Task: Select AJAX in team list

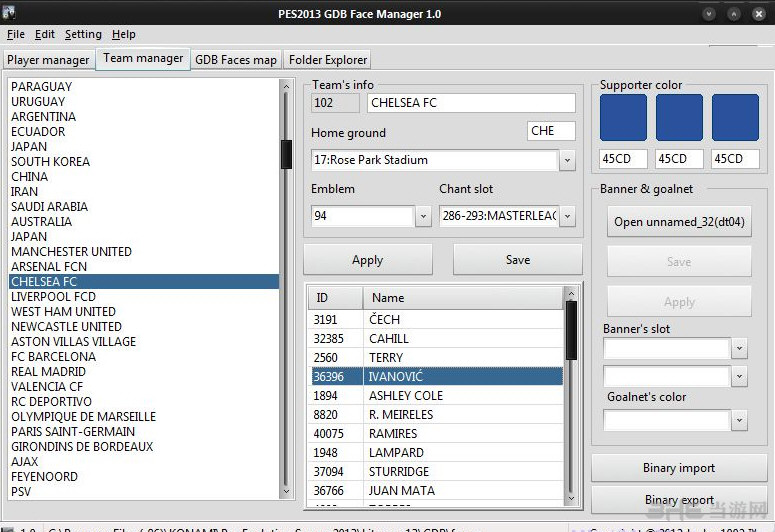Action: coord(144,462)
